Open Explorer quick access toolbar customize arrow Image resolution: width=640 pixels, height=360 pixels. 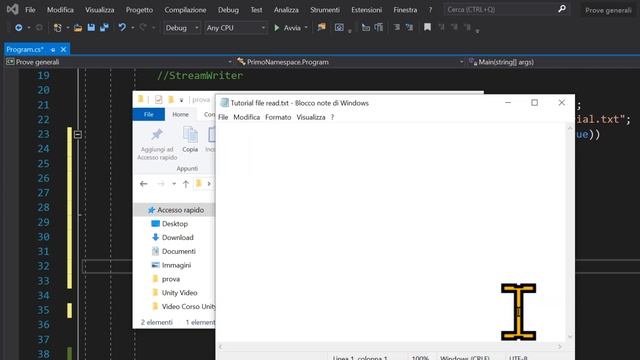pyautogui.click(x=181, y=100)
